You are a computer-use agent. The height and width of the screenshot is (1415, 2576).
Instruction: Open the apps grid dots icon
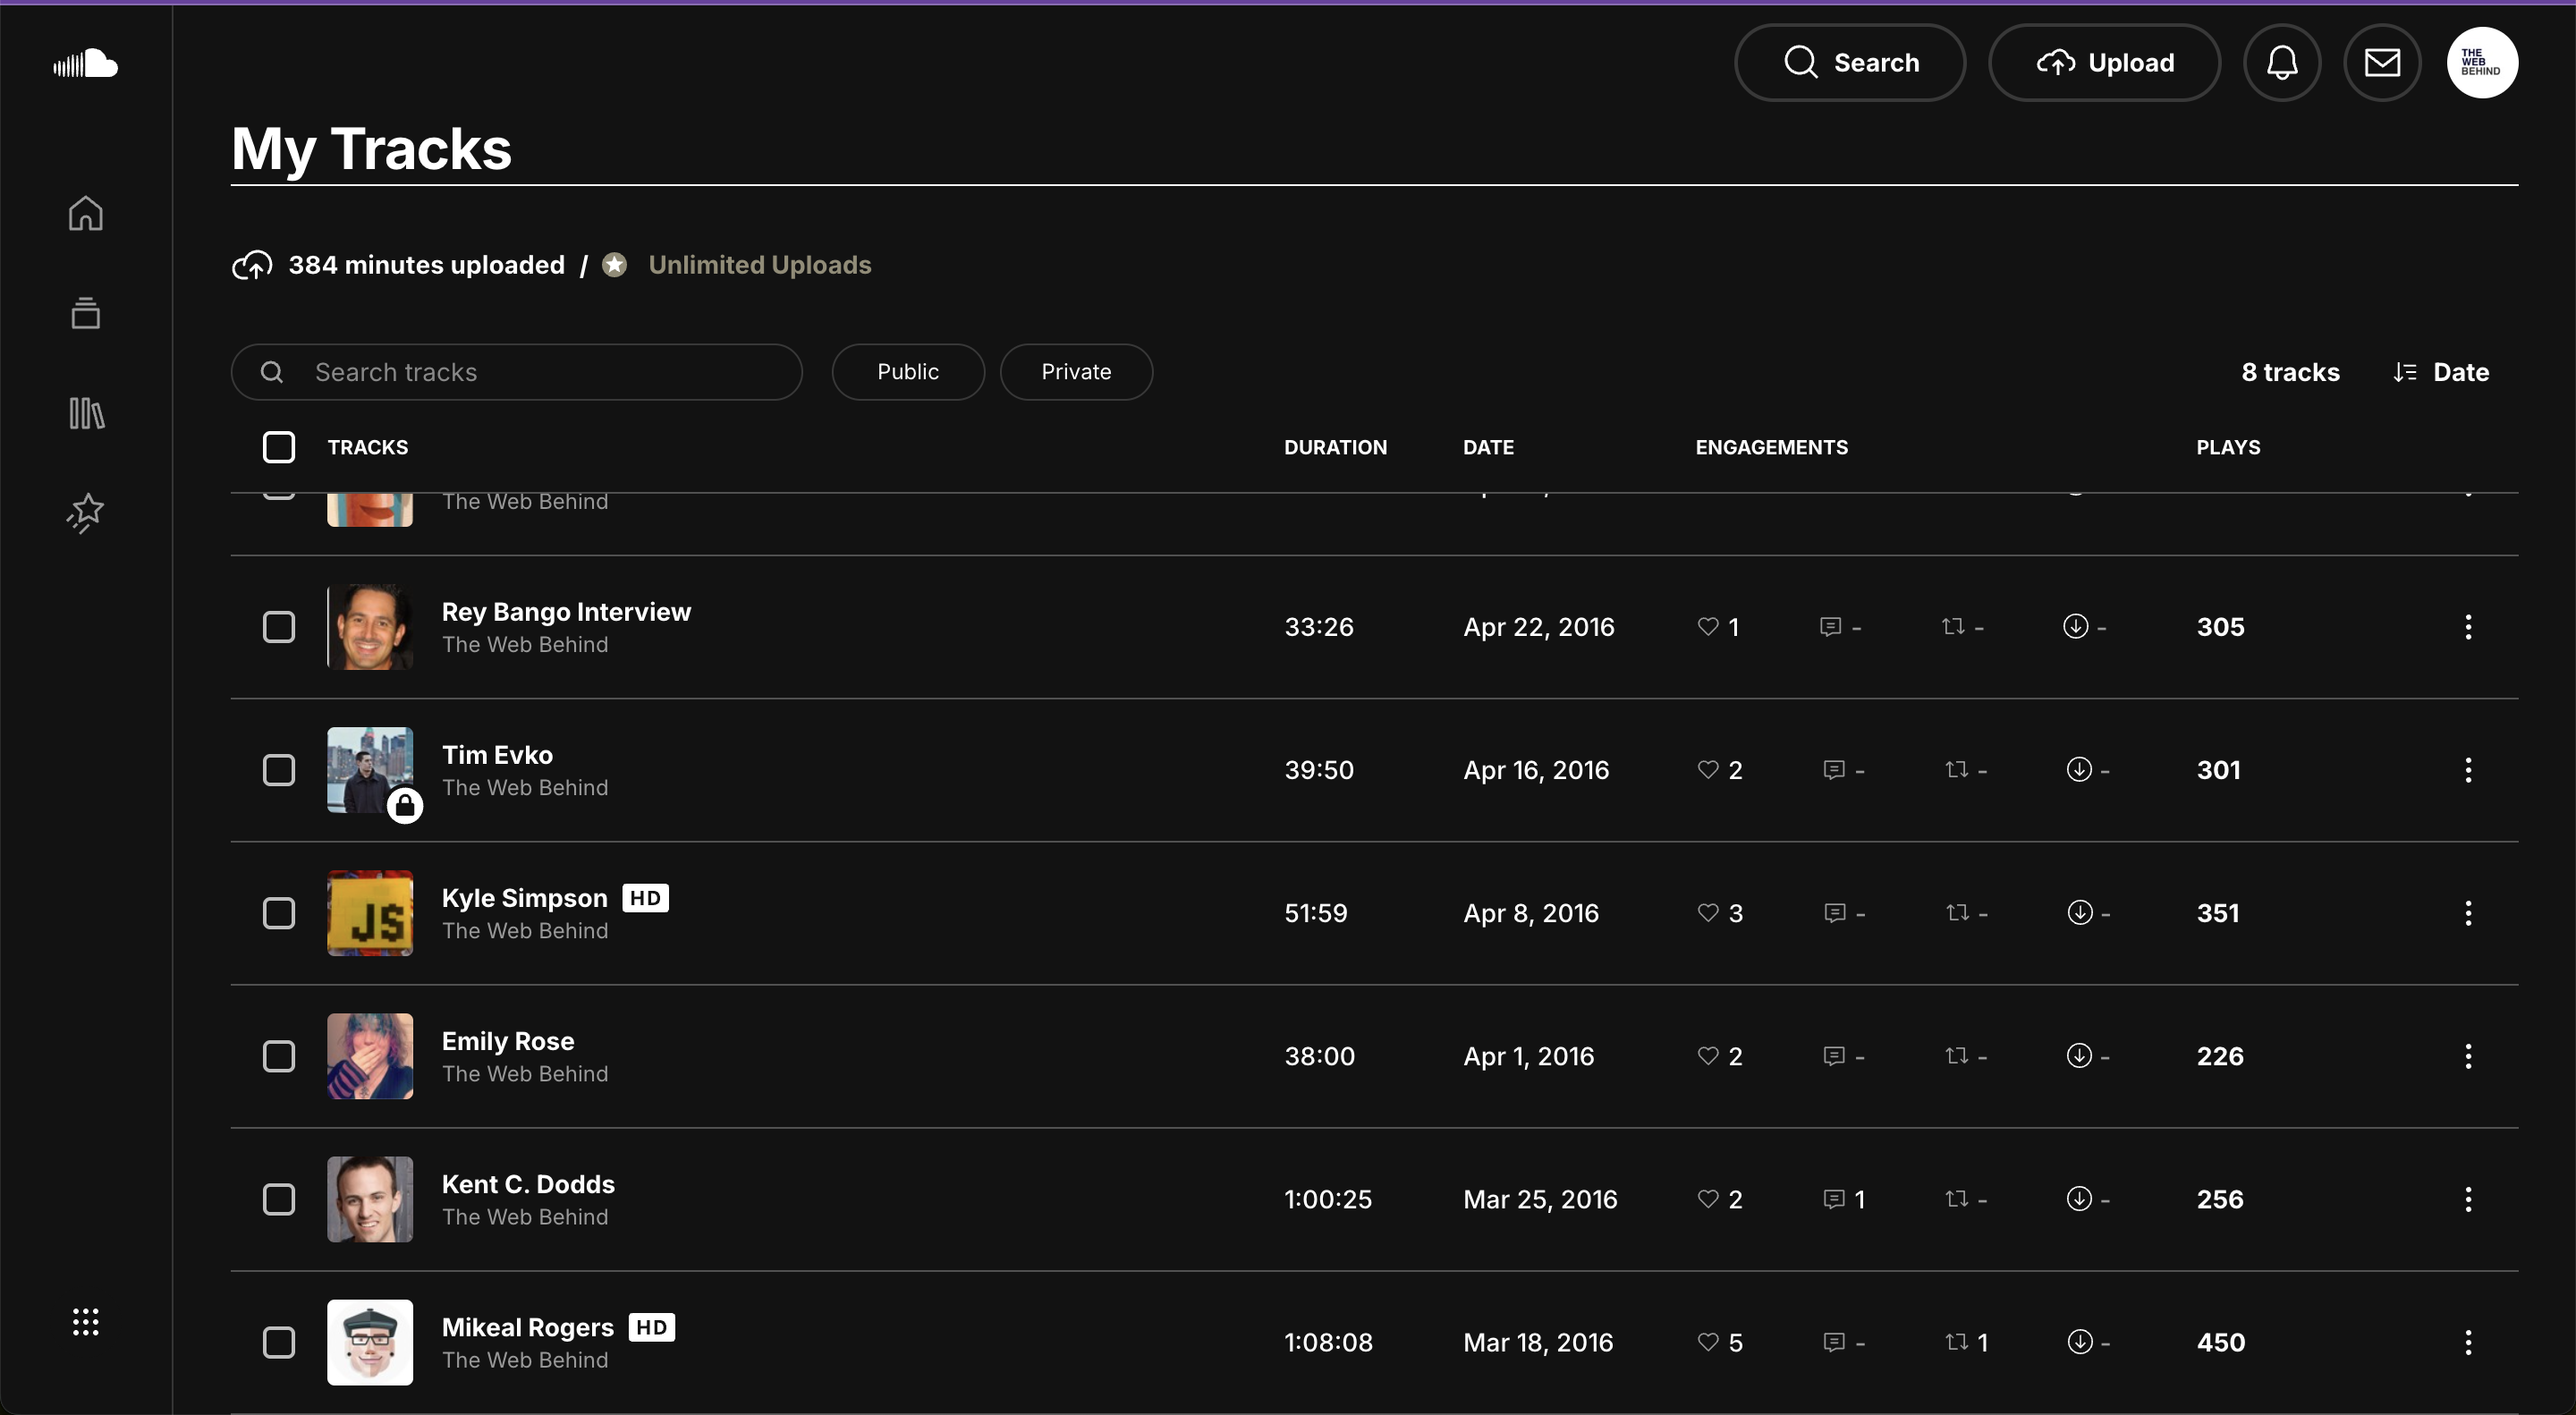click(85, 1321)
